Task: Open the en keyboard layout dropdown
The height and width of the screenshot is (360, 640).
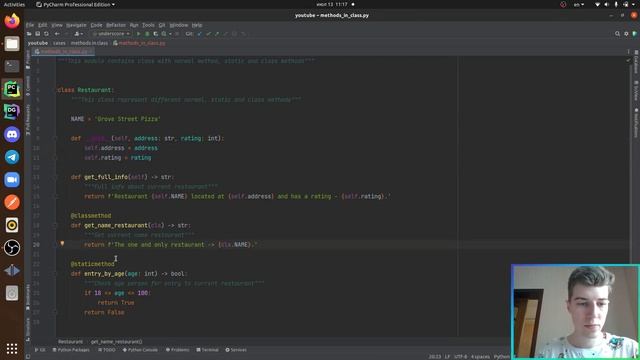Action: coord(579,4)
